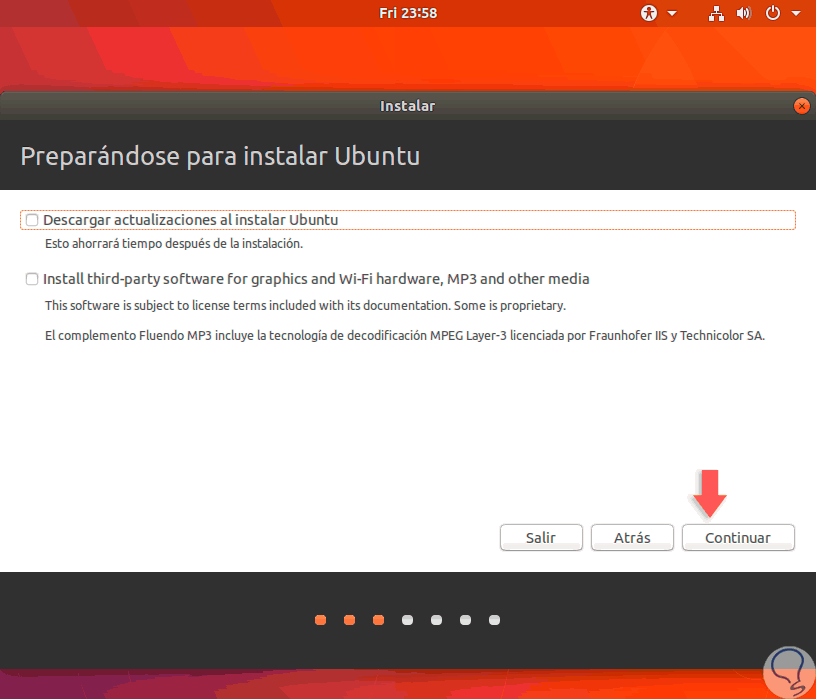Close the Instalar window
The width and height of the screenshot is (816, 699).
[x=801, y=106]
